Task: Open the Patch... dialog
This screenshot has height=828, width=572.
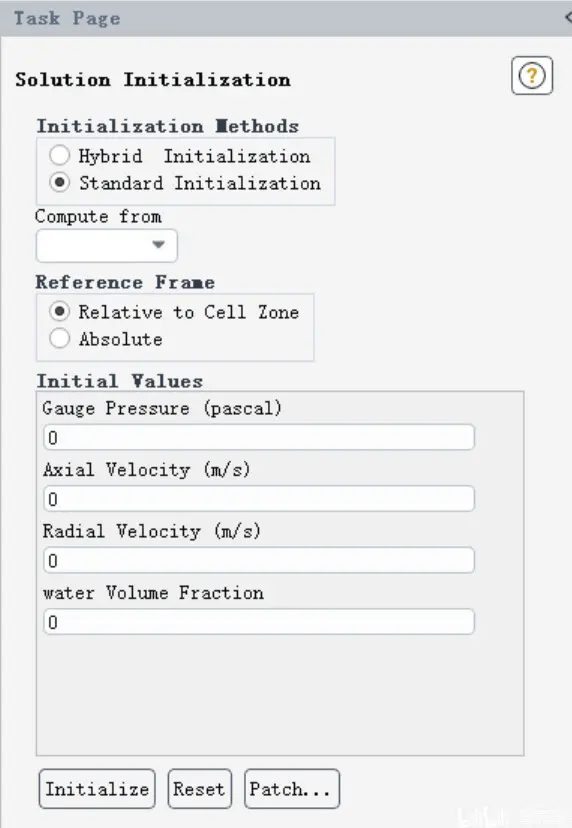Action: [292, 789]
